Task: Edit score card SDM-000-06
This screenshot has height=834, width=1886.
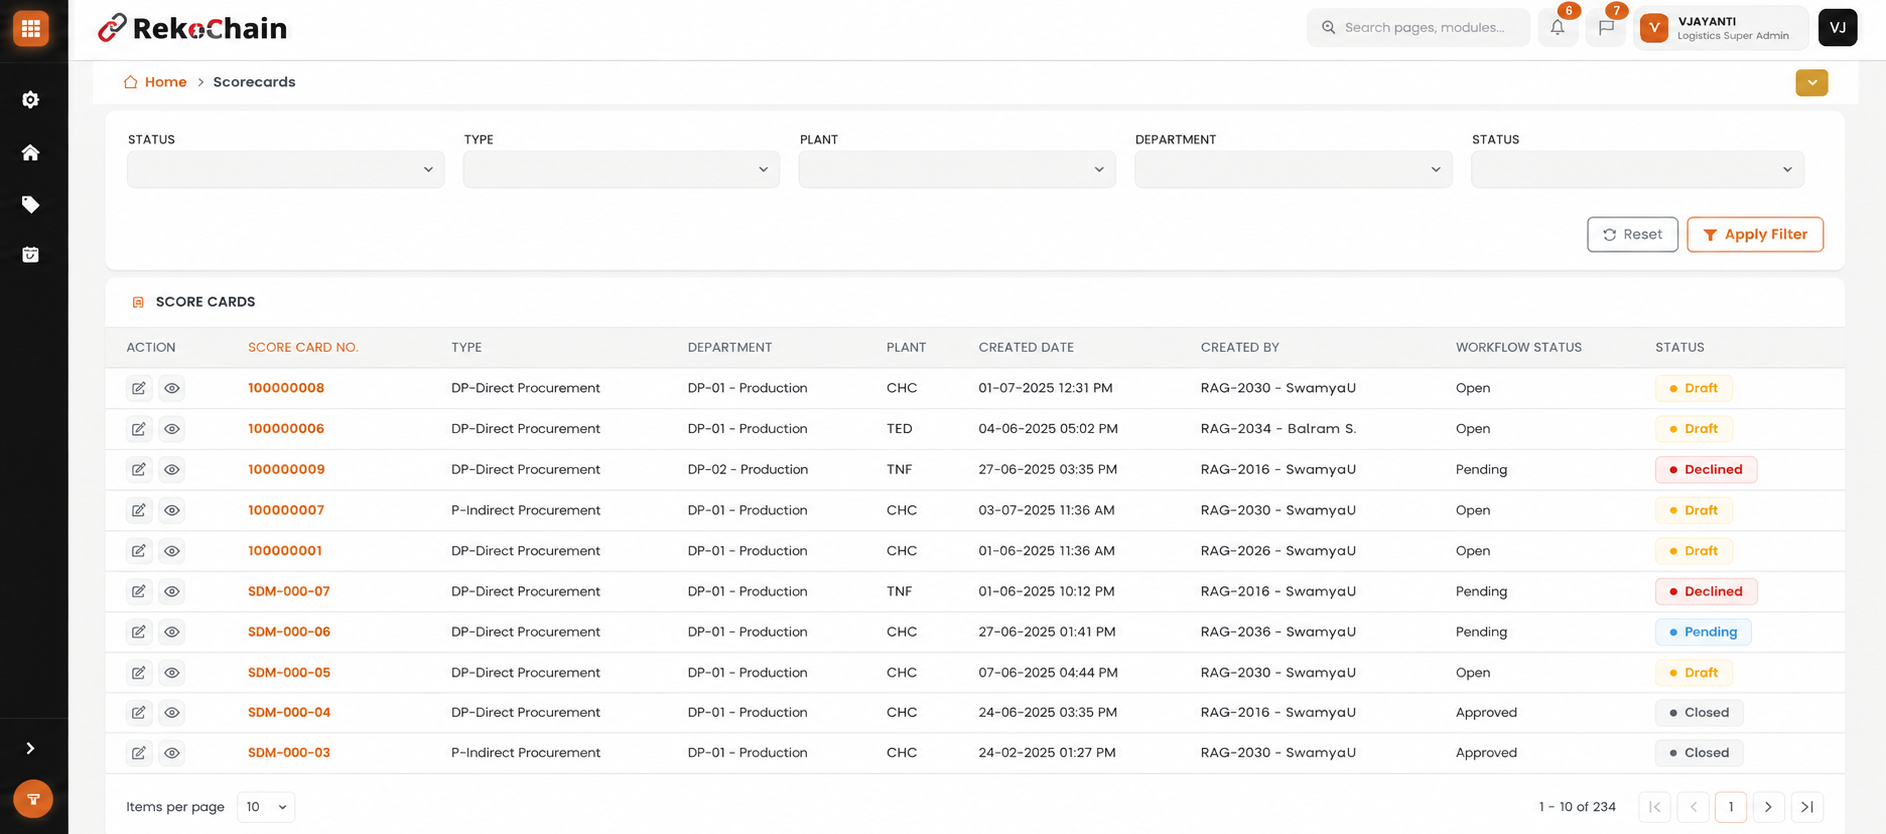Action: pyautogui.click(x=139, y=632)
